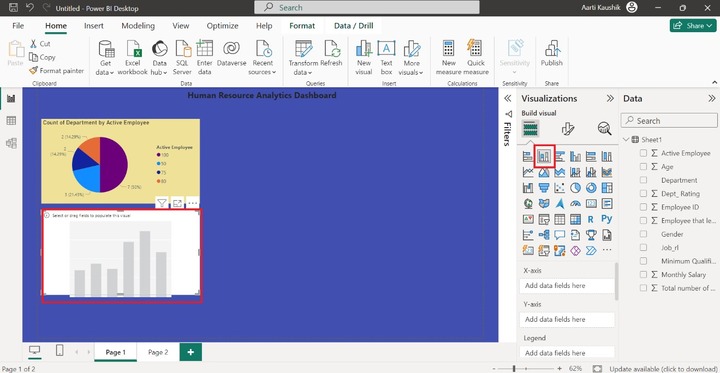The image size is (720, 373).
Task: Select the Python visual
Action: coord(607,220)
